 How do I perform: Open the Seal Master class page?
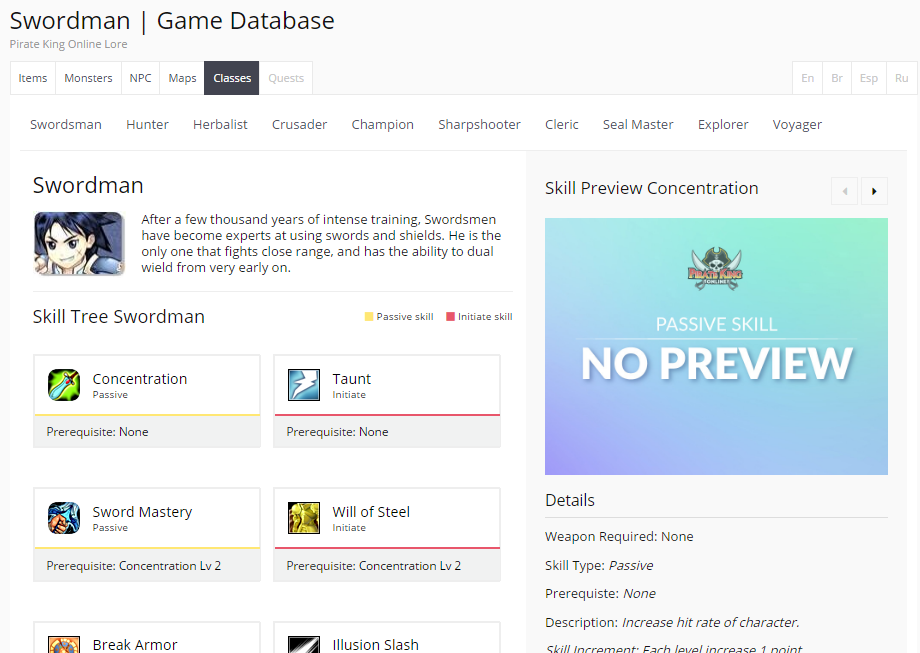(x=638, y=124)
